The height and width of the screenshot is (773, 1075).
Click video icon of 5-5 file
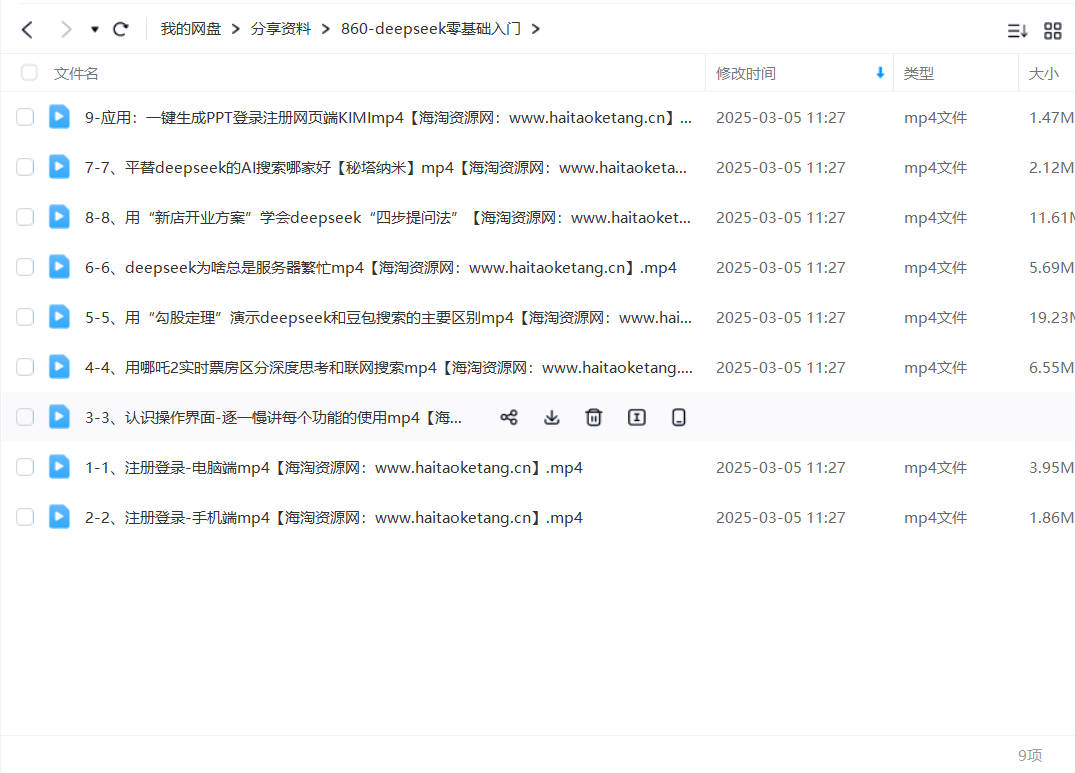coord(59,317)
